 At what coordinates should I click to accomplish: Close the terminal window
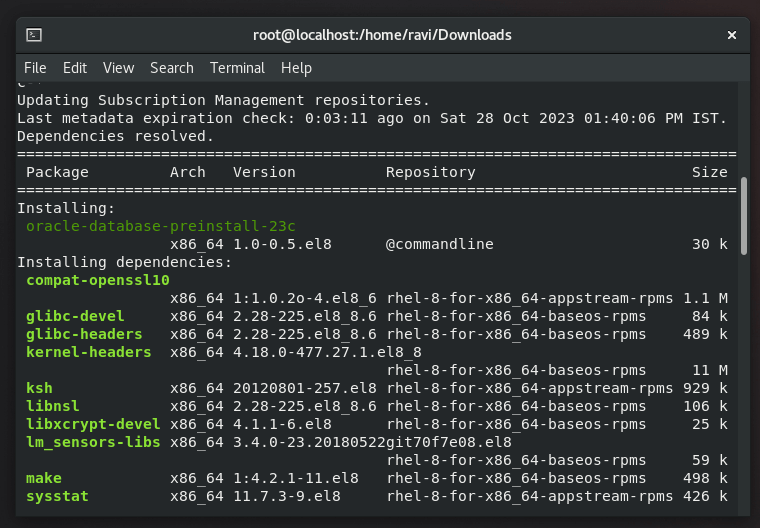[731, 35]
